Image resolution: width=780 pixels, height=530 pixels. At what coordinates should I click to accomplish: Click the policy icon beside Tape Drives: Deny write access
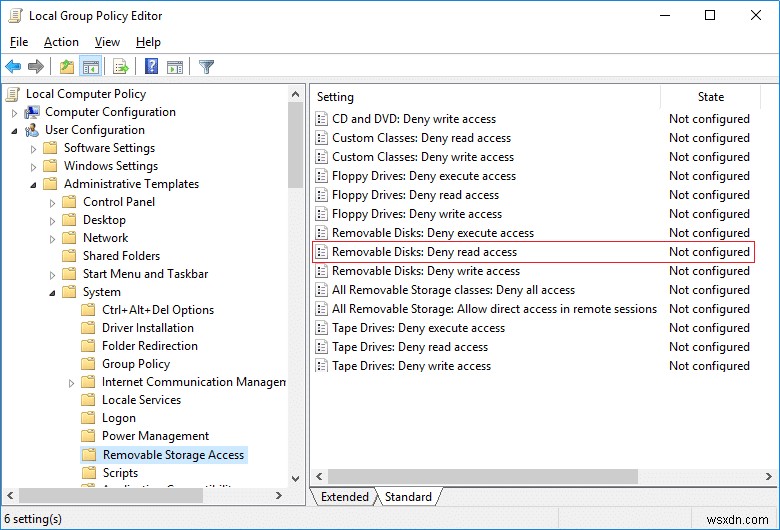click(321, 365)
